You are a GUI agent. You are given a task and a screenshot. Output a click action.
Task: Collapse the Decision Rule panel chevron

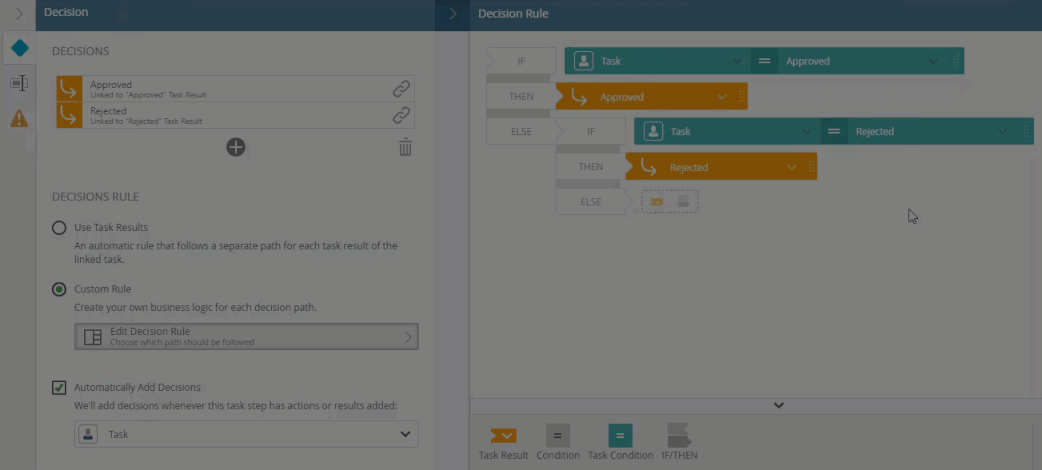click(453, 13)
